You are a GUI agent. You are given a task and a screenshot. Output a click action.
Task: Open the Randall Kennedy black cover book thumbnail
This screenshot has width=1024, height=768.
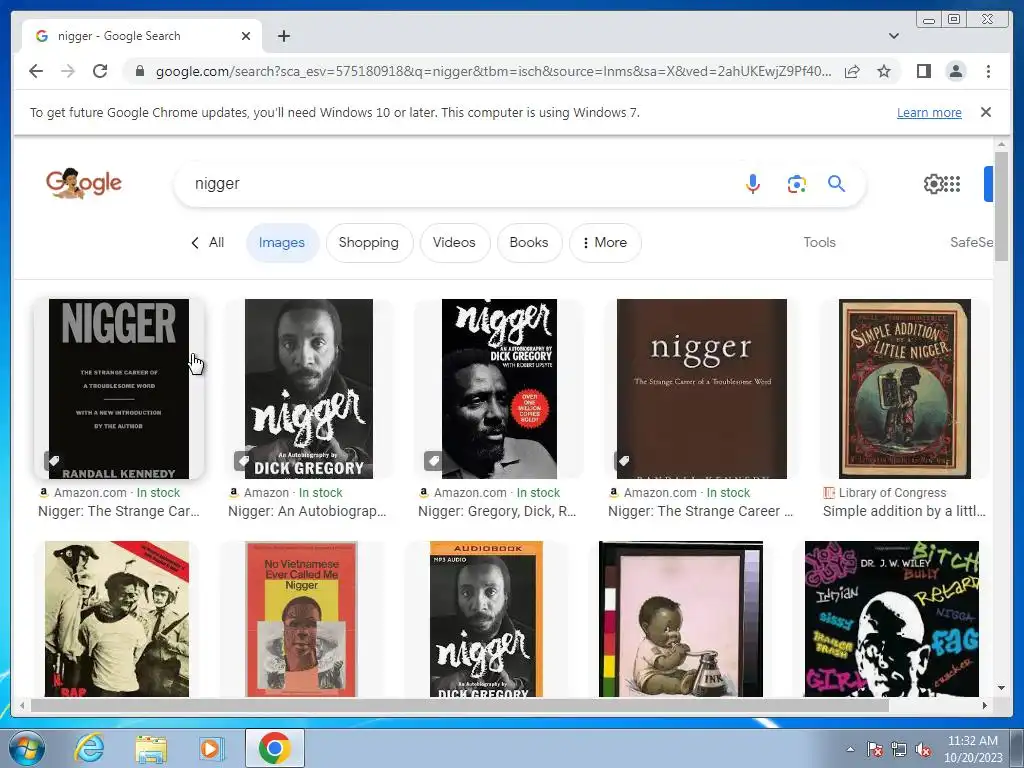[119, 389]
